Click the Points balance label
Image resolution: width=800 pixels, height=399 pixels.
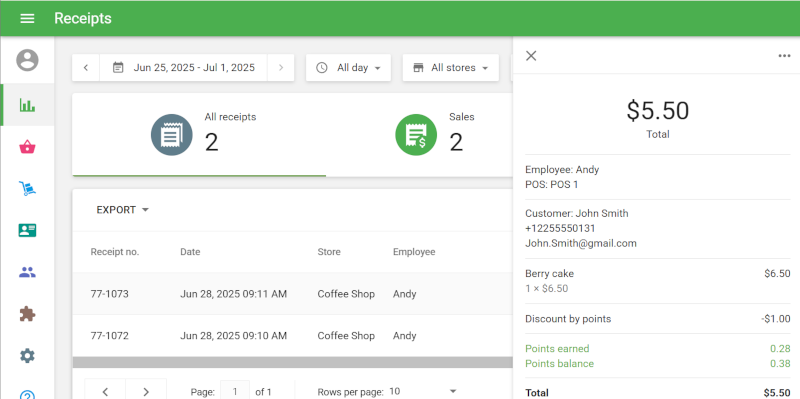pyautogui.click(x=559, y=364)
